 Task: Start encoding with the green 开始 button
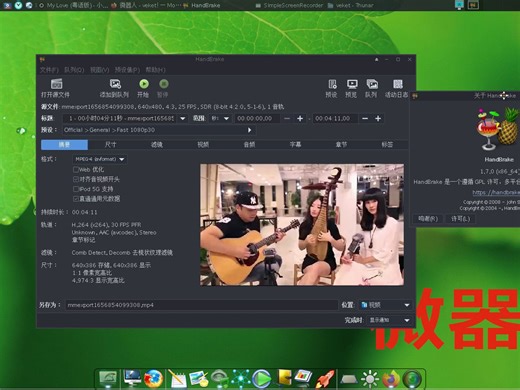pos(144,84)
